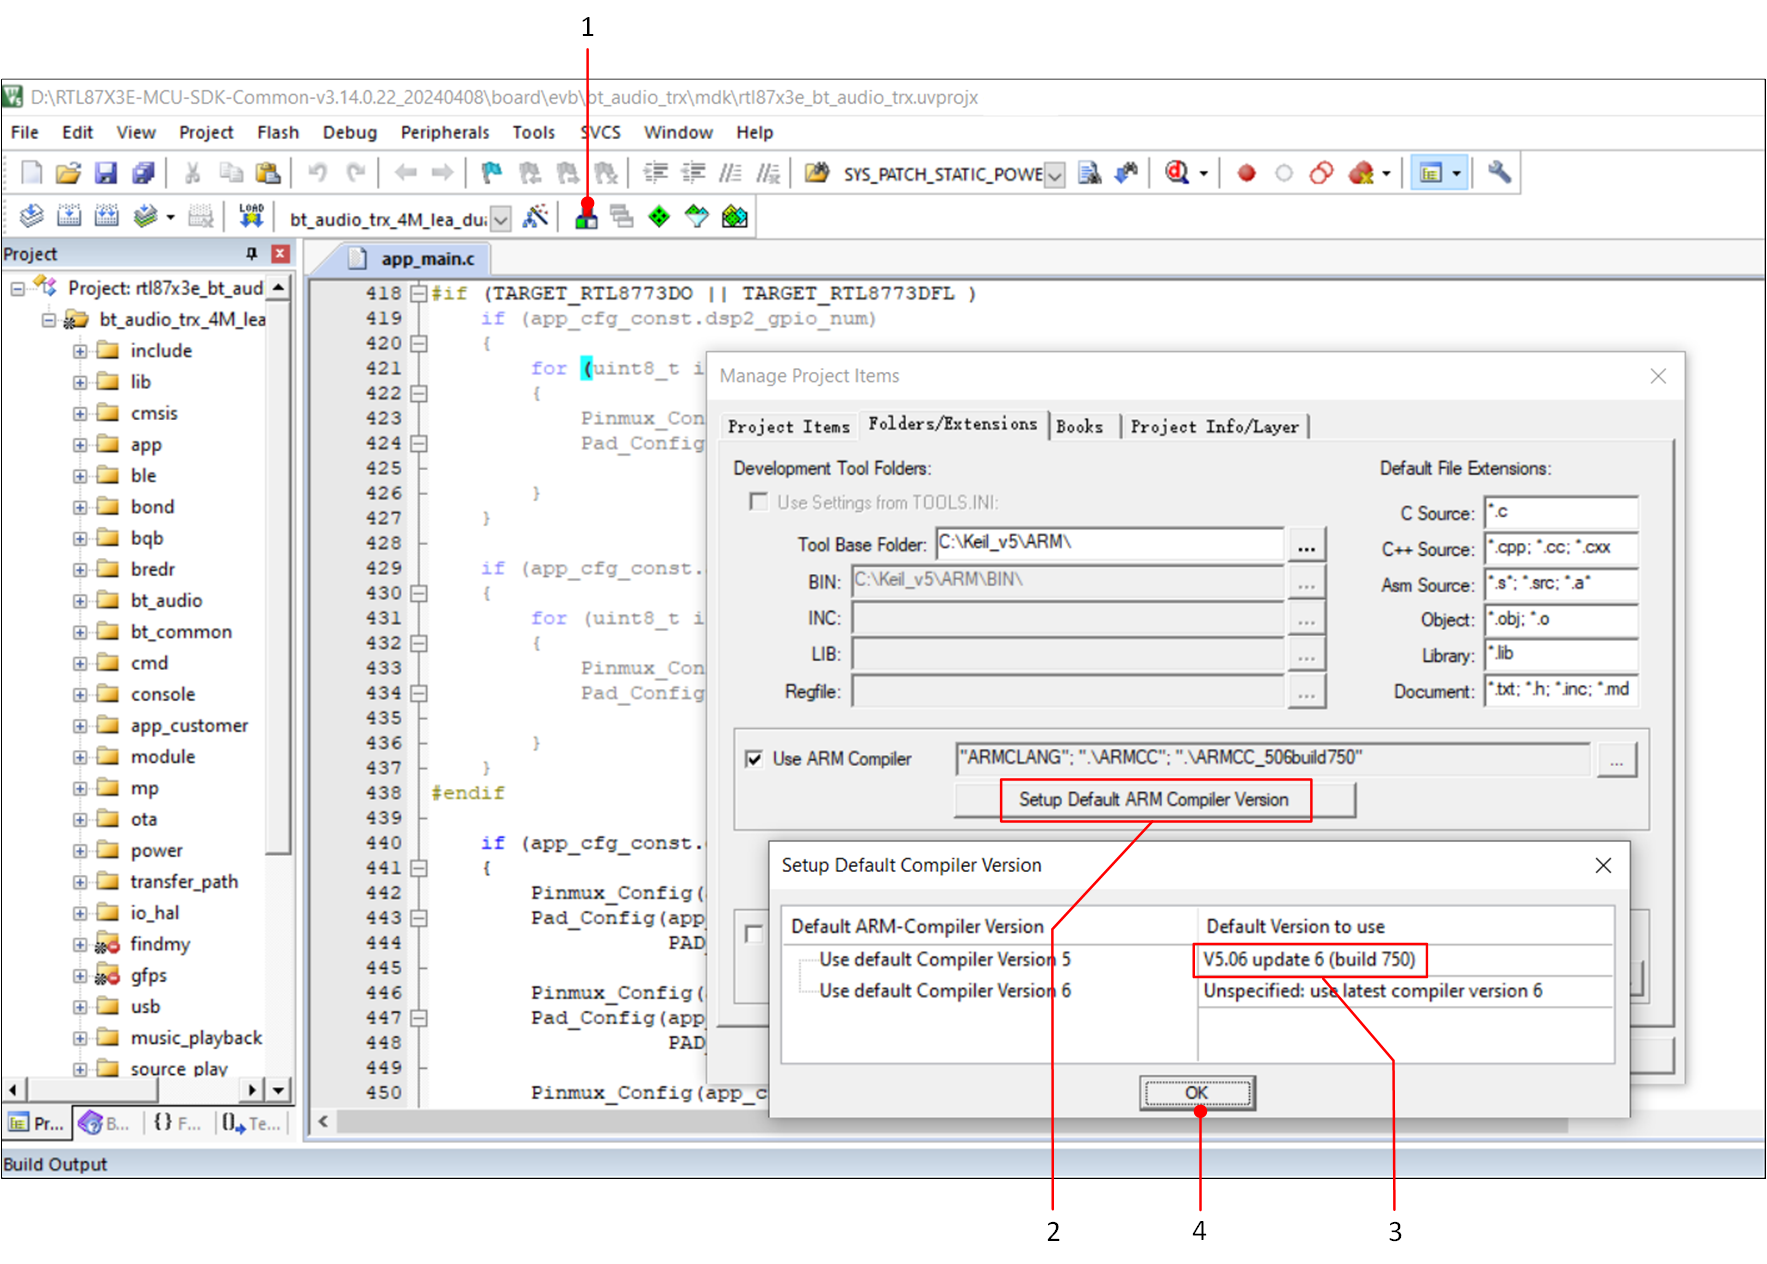The width and height of the screenshot is (1767, 1264).
Task: Uncheck the Use ARM Compiler checkbox
Action: 755,759
